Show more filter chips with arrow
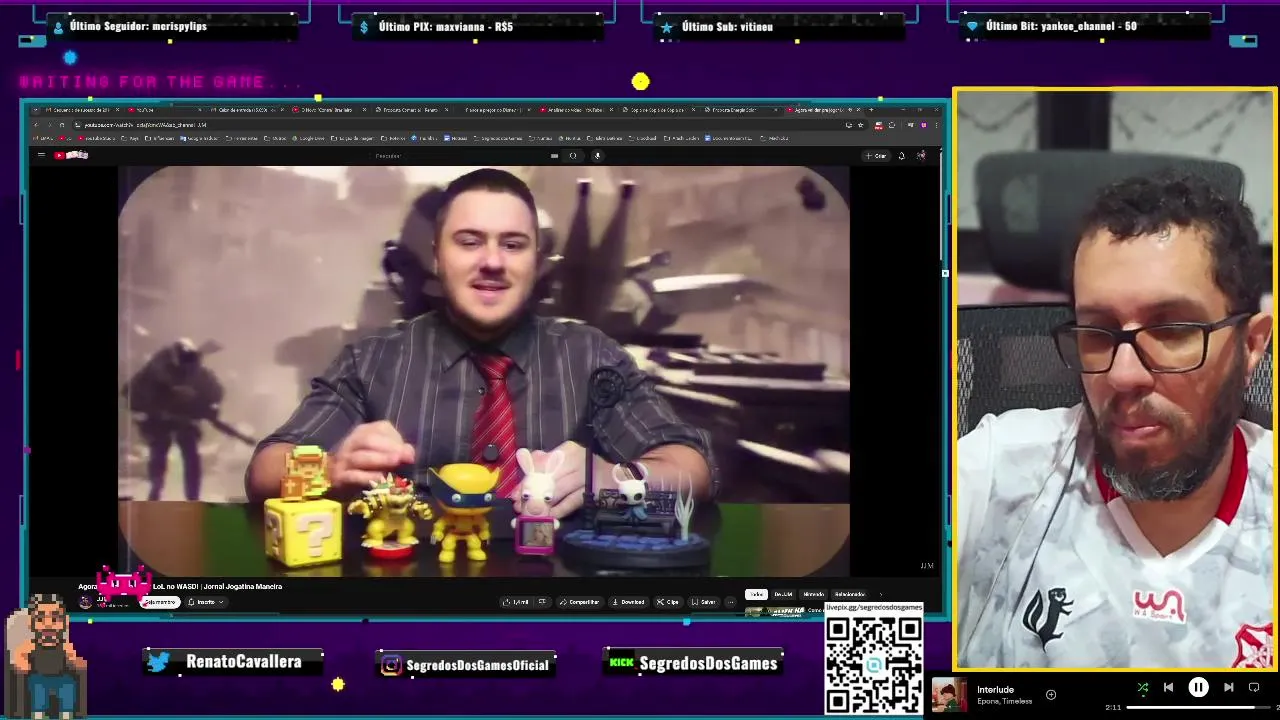Screen dimensions: 1280x720 [881, 594]
